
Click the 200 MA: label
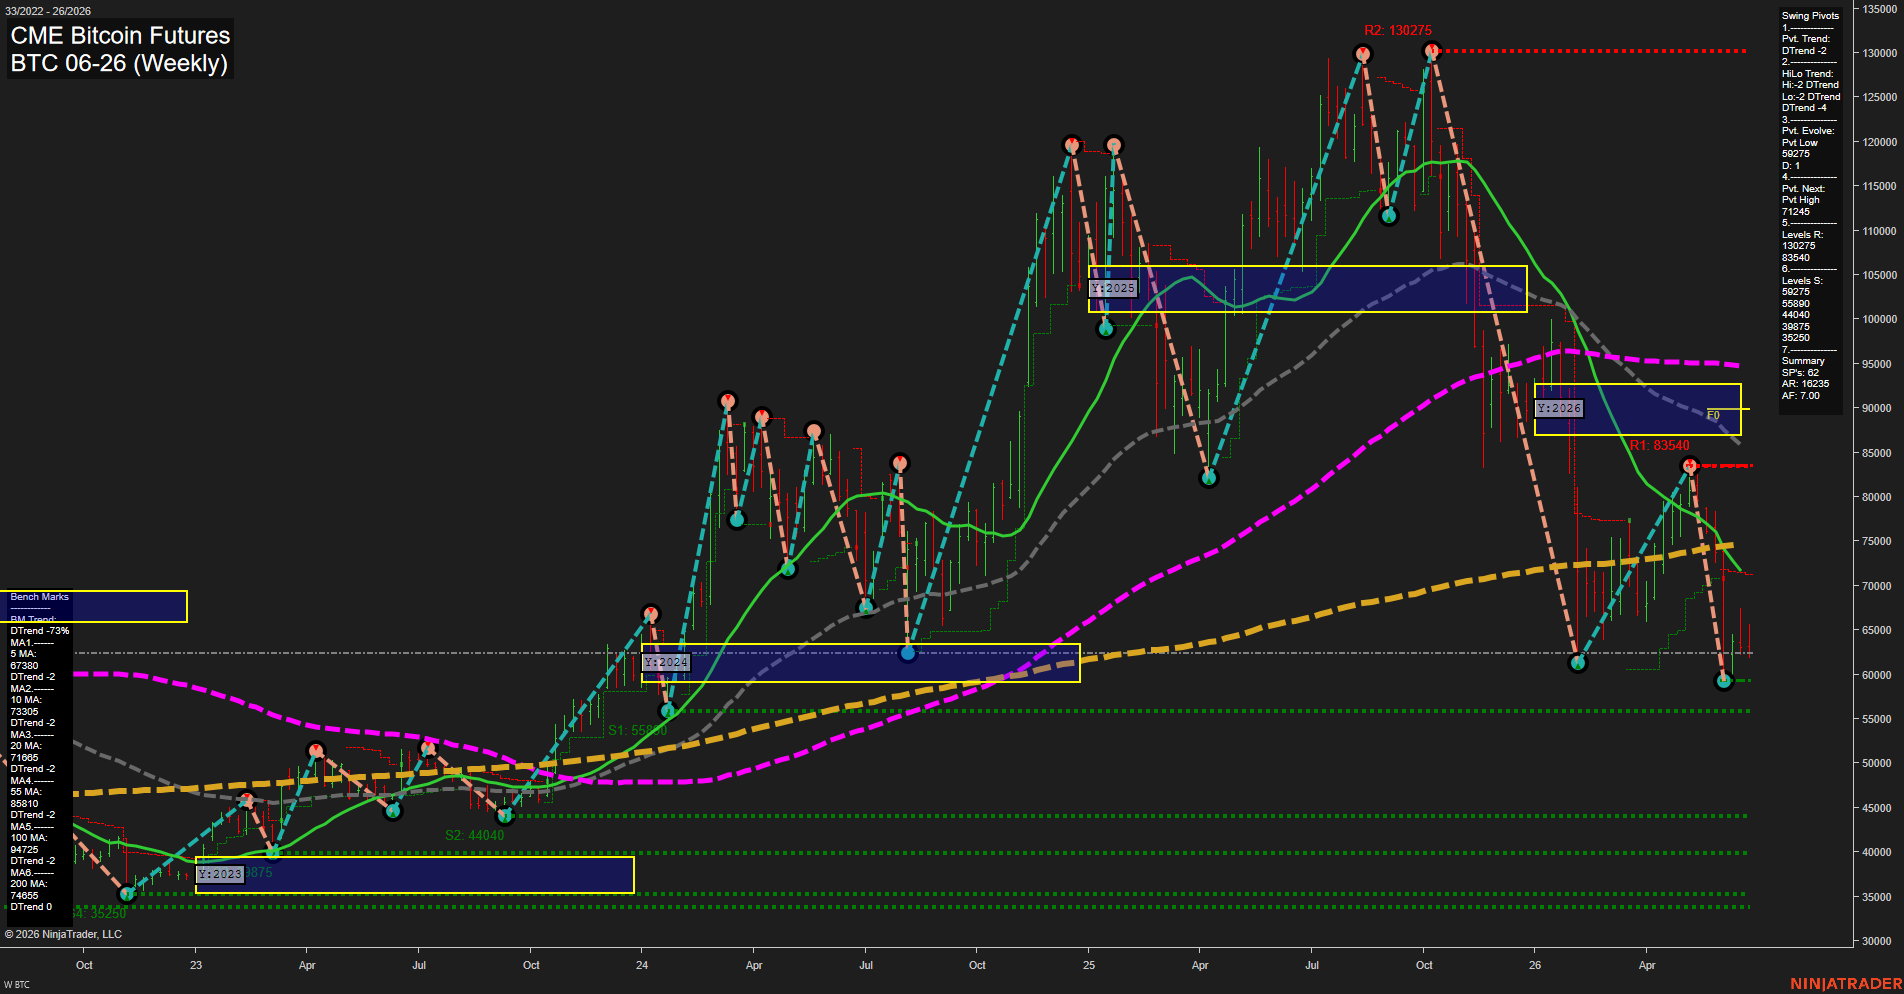pyautogui.click(x=29, y=884)
